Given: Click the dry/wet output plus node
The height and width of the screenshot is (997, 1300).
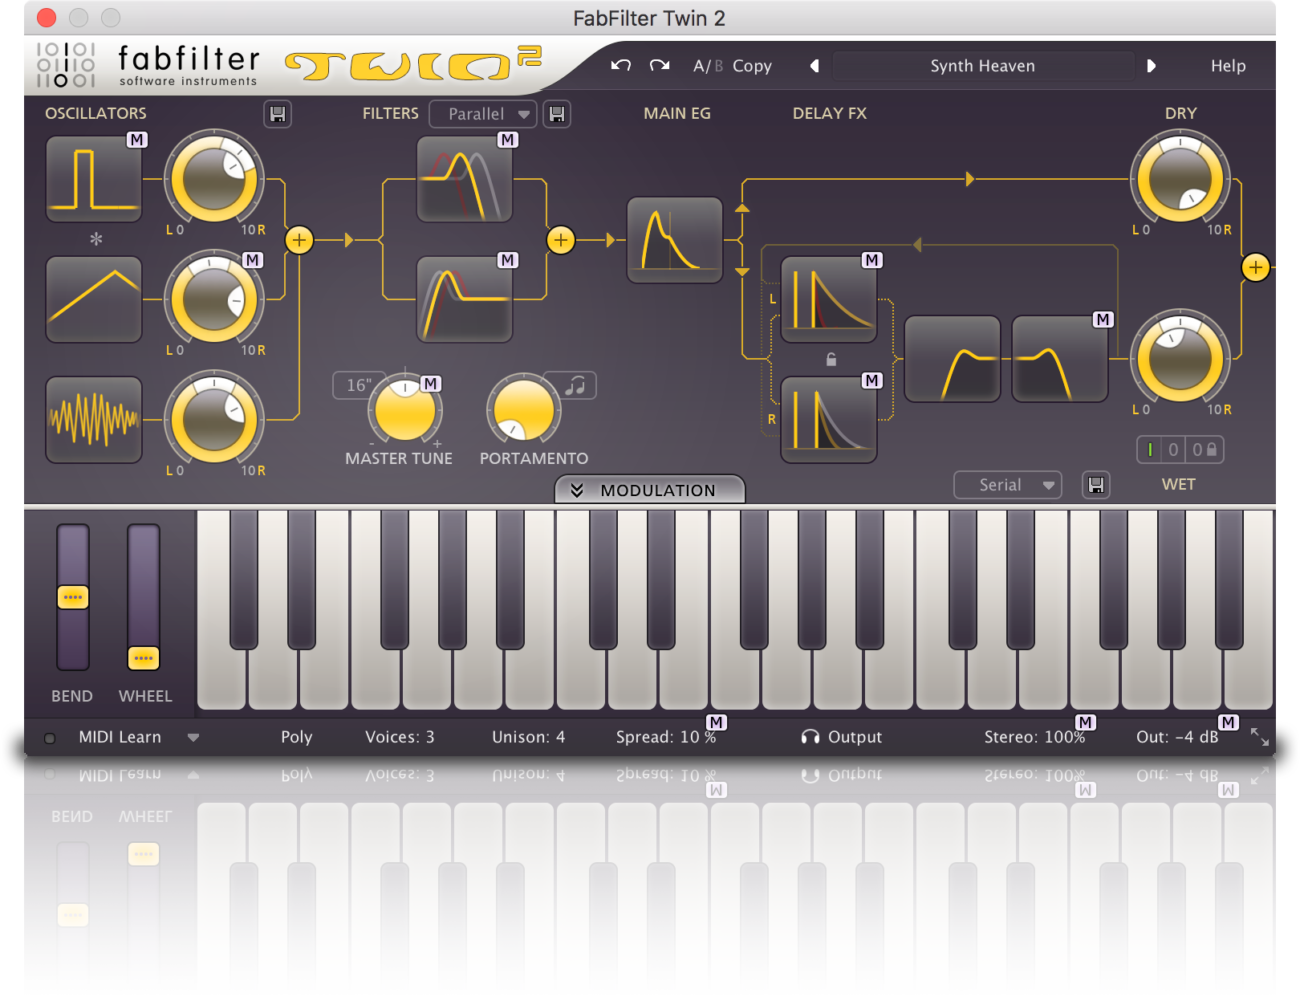Looking at the screenshot, I should [x=1255, y=267].
